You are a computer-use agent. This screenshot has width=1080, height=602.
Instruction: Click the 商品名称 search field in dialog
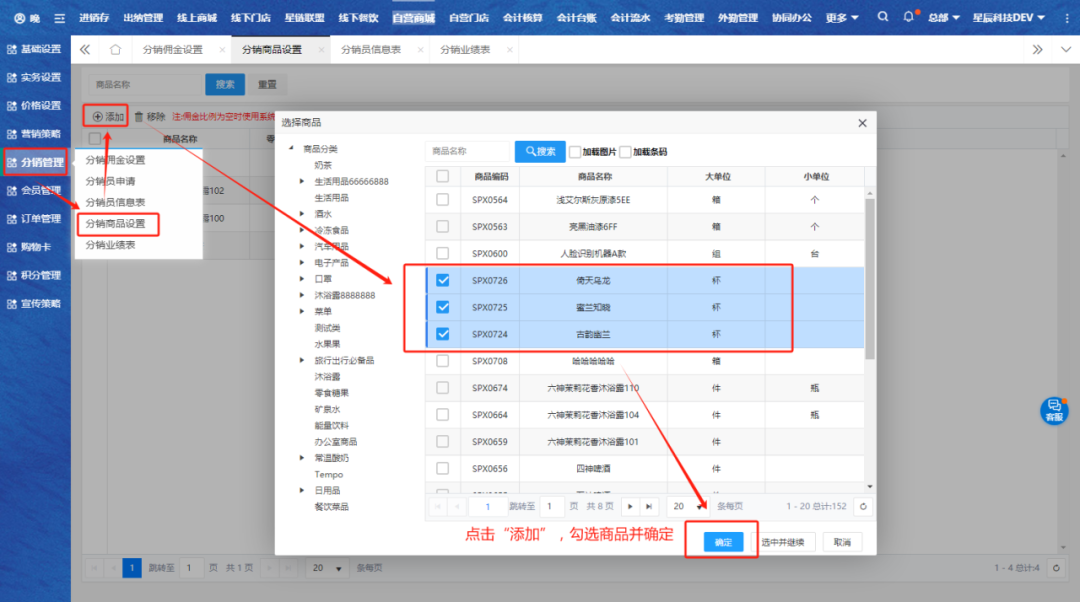pyautogui.click(x=467, y=151)
